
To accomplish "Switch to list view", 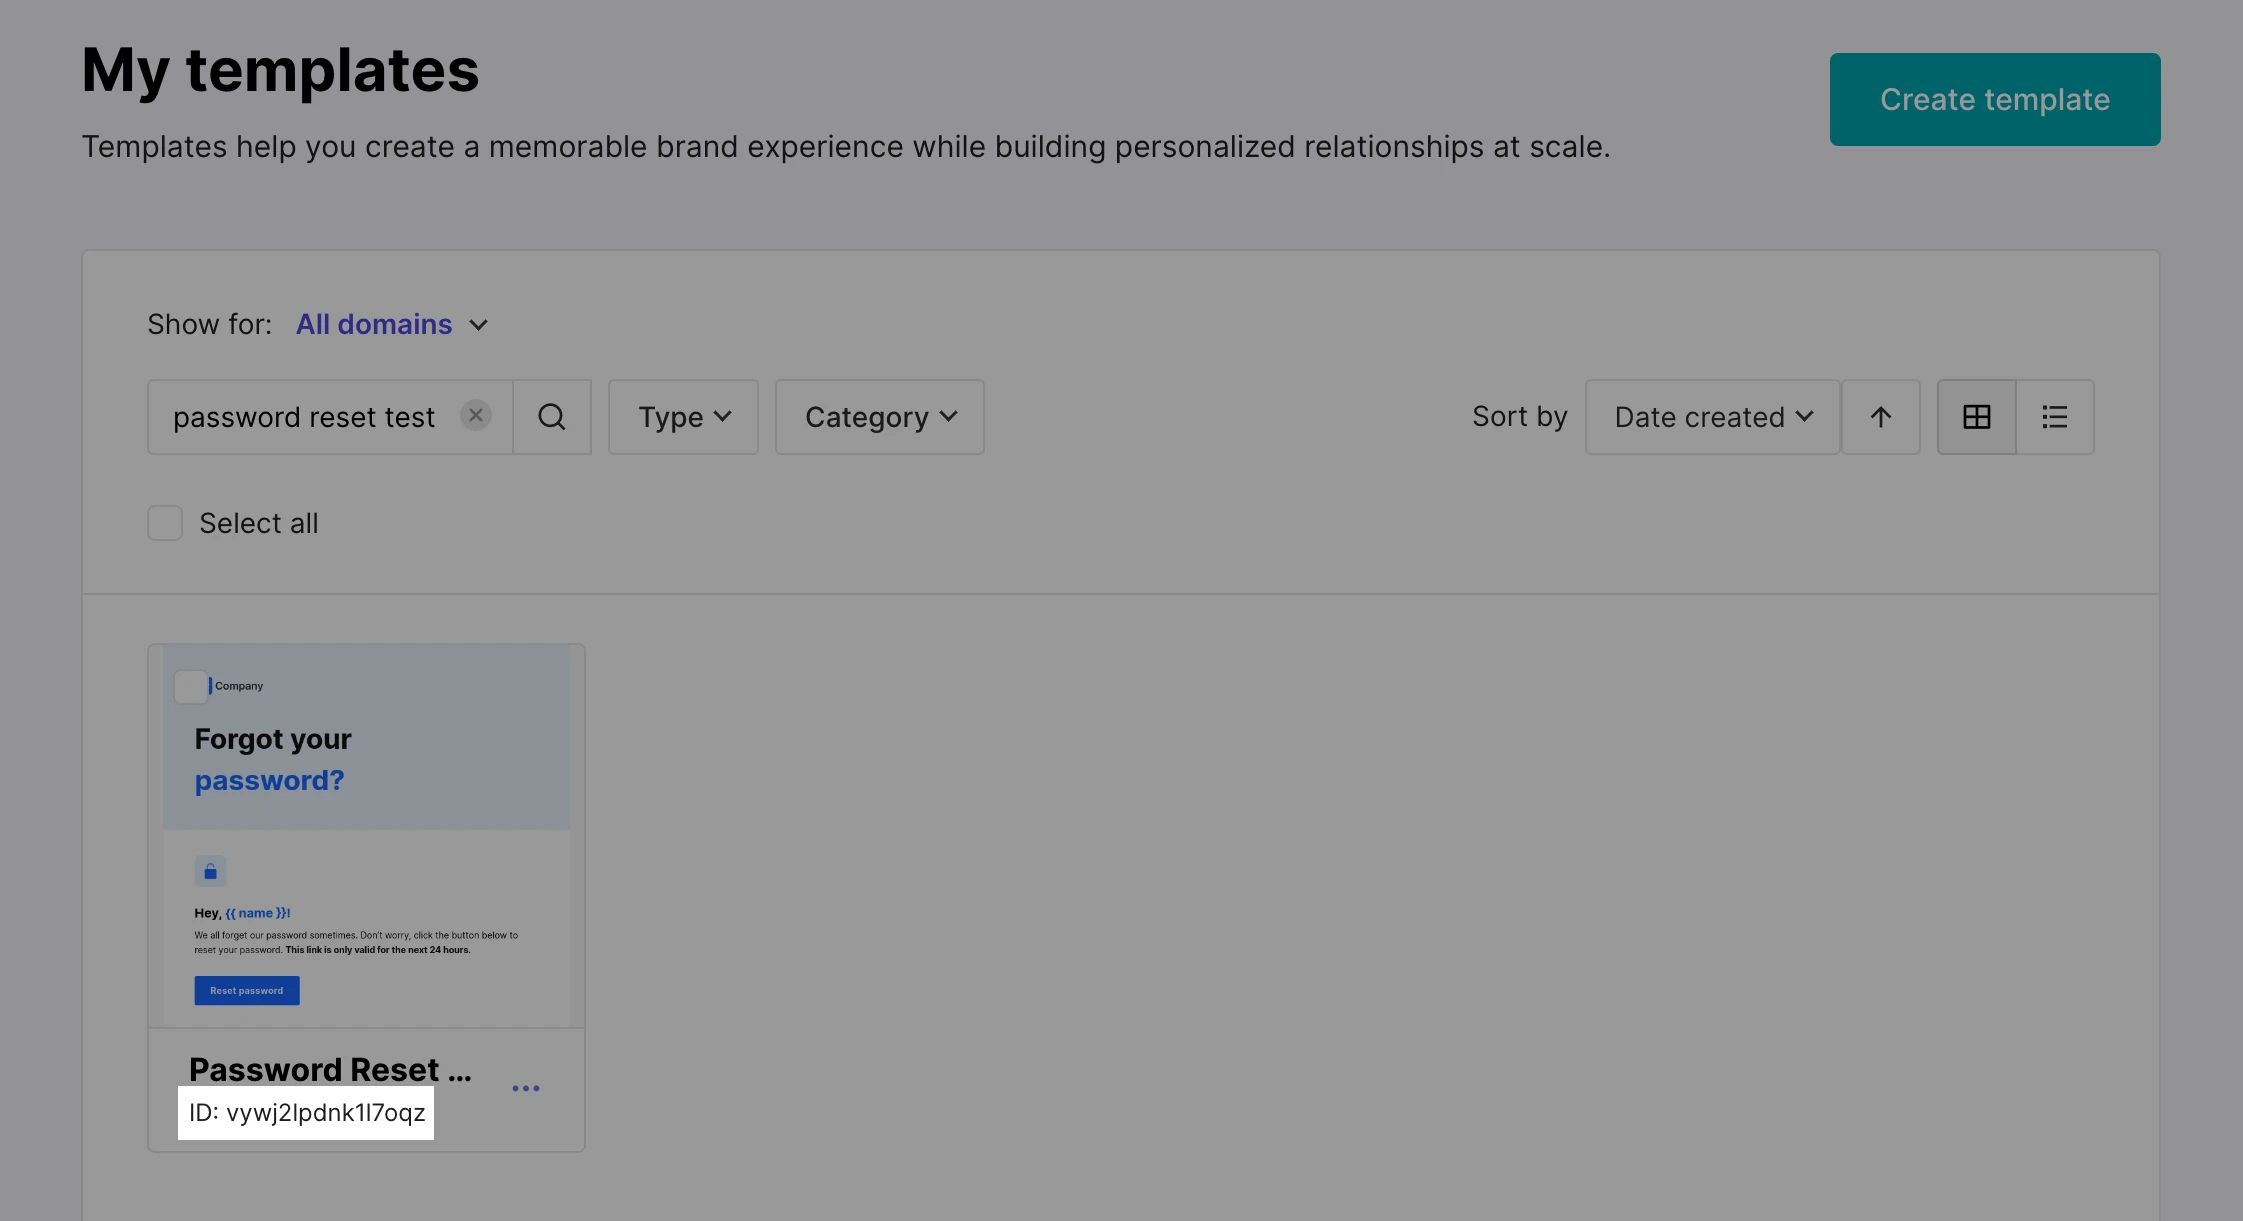I will pos(2054,417).
